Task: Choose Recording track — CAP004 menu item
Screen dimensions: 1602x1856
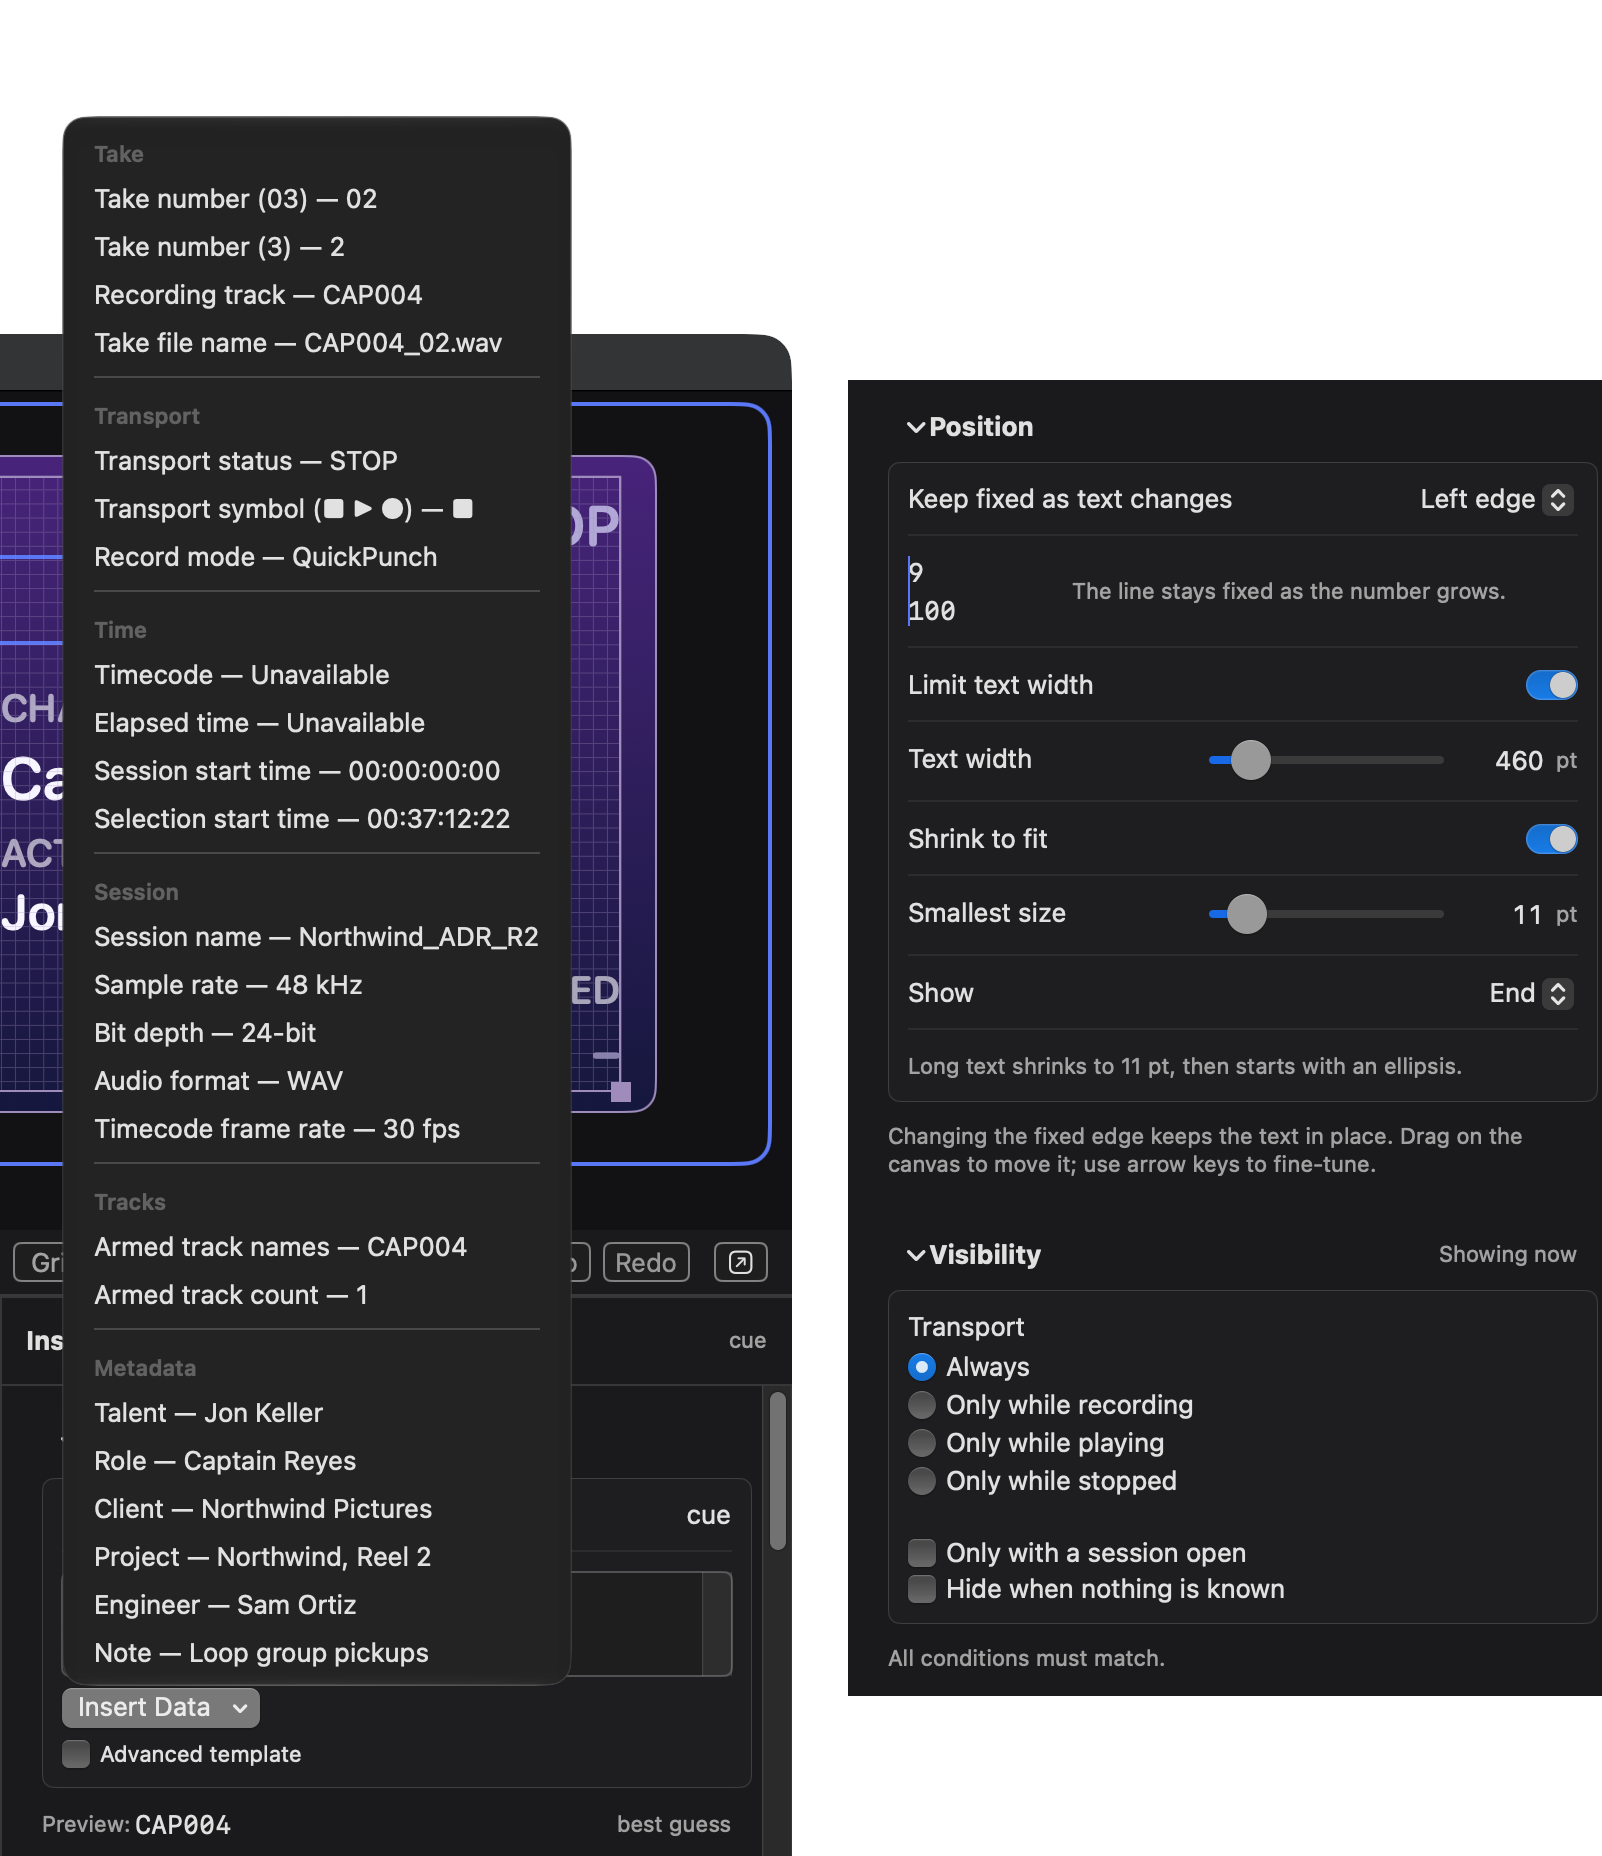Action: pos(317,295)
